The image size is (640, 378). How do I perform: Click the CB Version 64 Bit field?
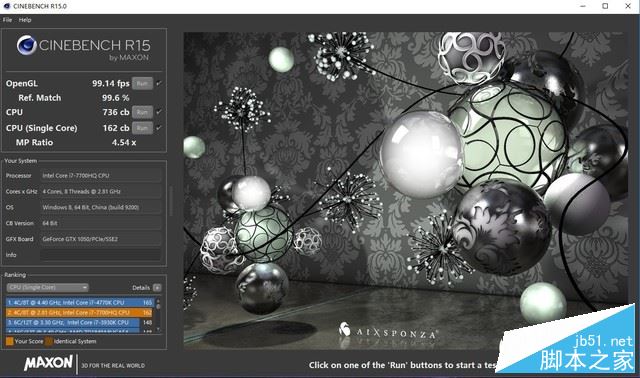tap(100, 223)
